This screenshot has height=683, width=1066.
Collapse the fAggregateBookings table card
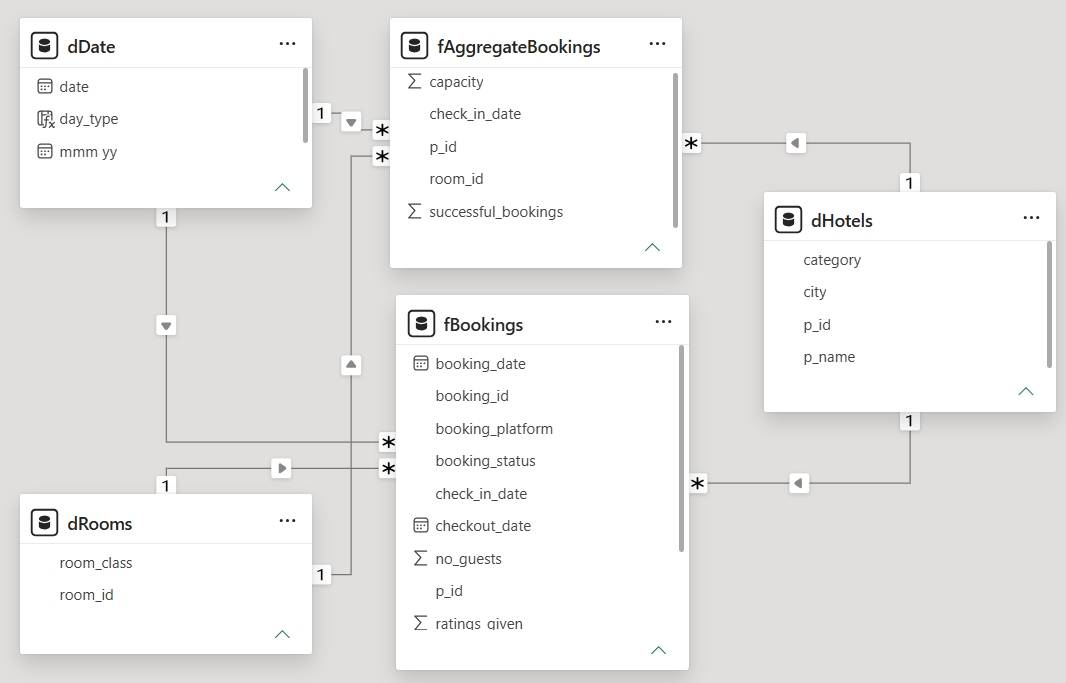(652, 247)
